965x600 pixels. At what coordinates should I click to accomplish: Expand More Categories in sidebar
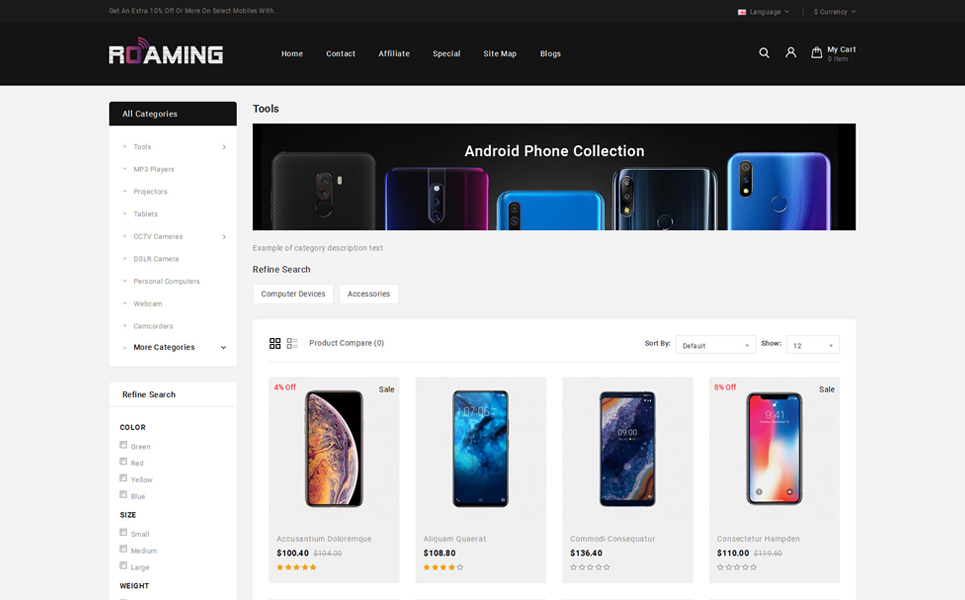[173, 347]
